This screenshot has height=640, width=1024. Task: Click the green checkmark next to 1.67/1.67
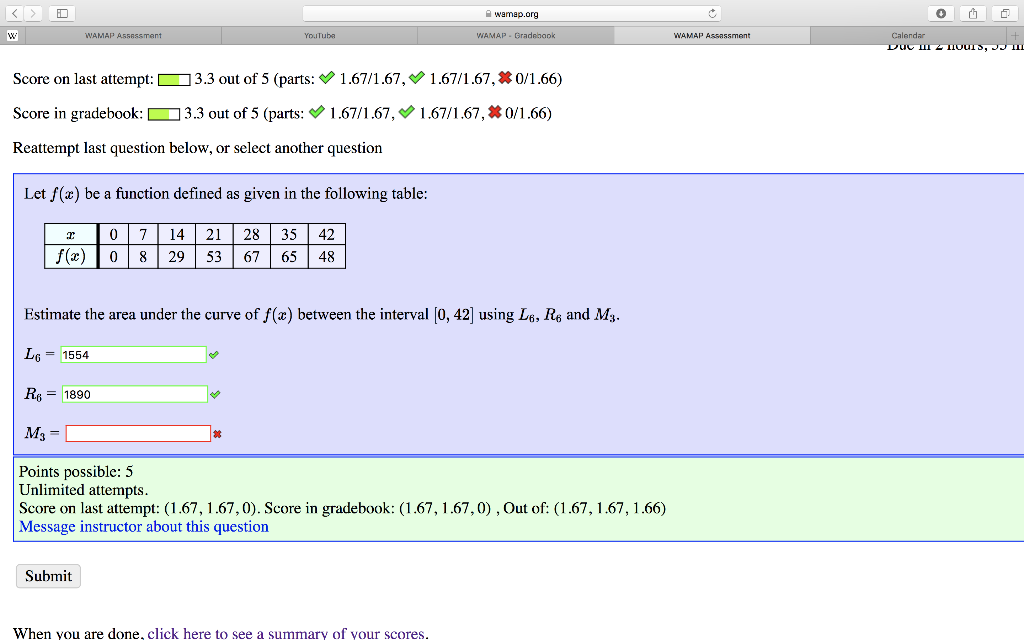[x=327, y=77]
